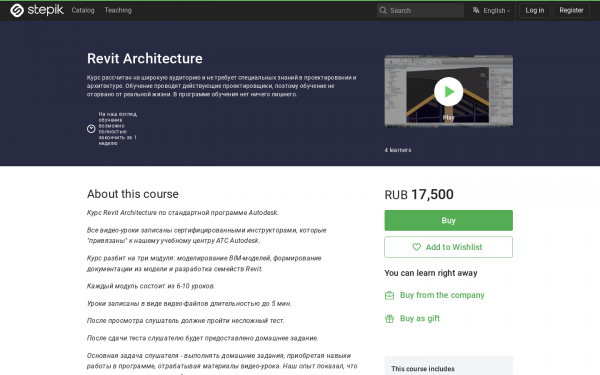The height and width of the screenshot is (375, 600).
Task: Click the Register button
Action: click(571, 10)
